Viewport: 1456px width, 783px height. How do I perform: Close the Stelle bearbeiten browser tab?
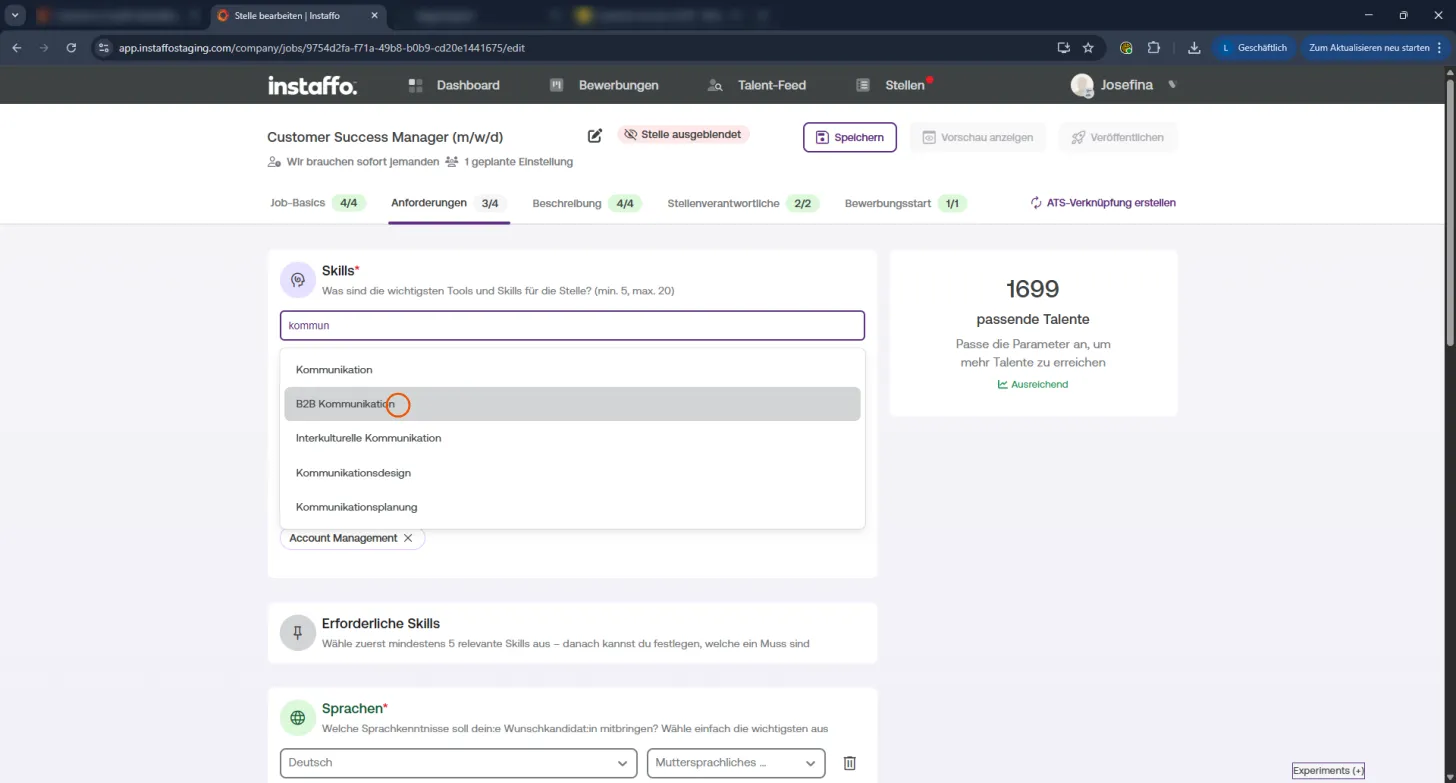point(374,16)
